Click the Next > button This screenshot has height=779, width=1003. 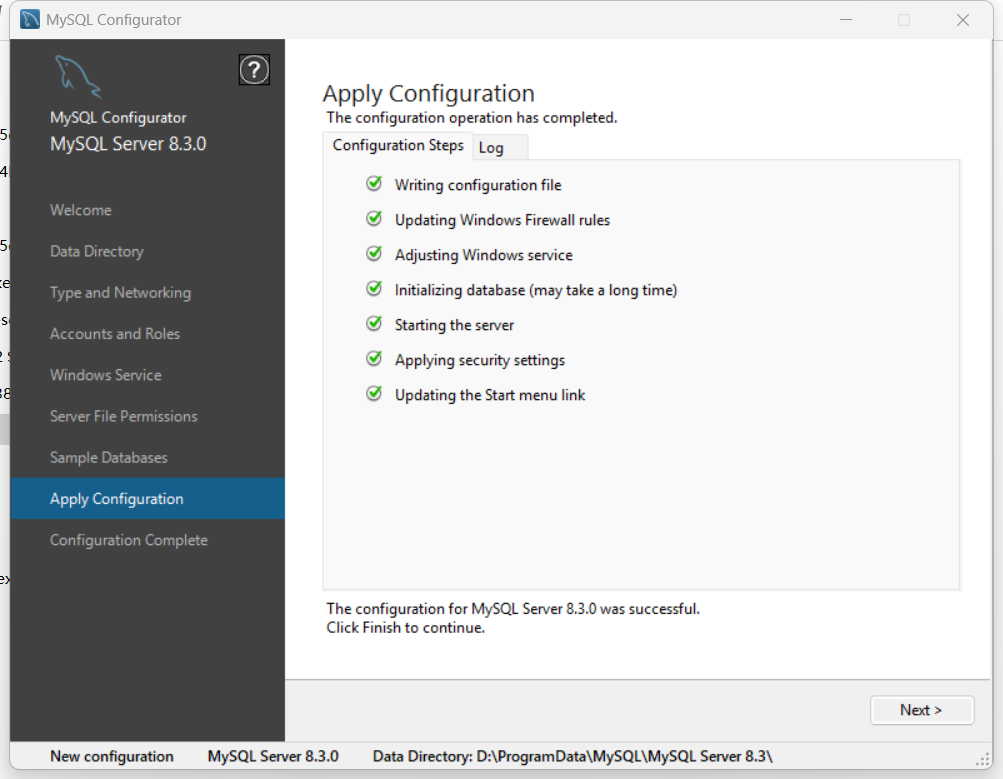922,710
